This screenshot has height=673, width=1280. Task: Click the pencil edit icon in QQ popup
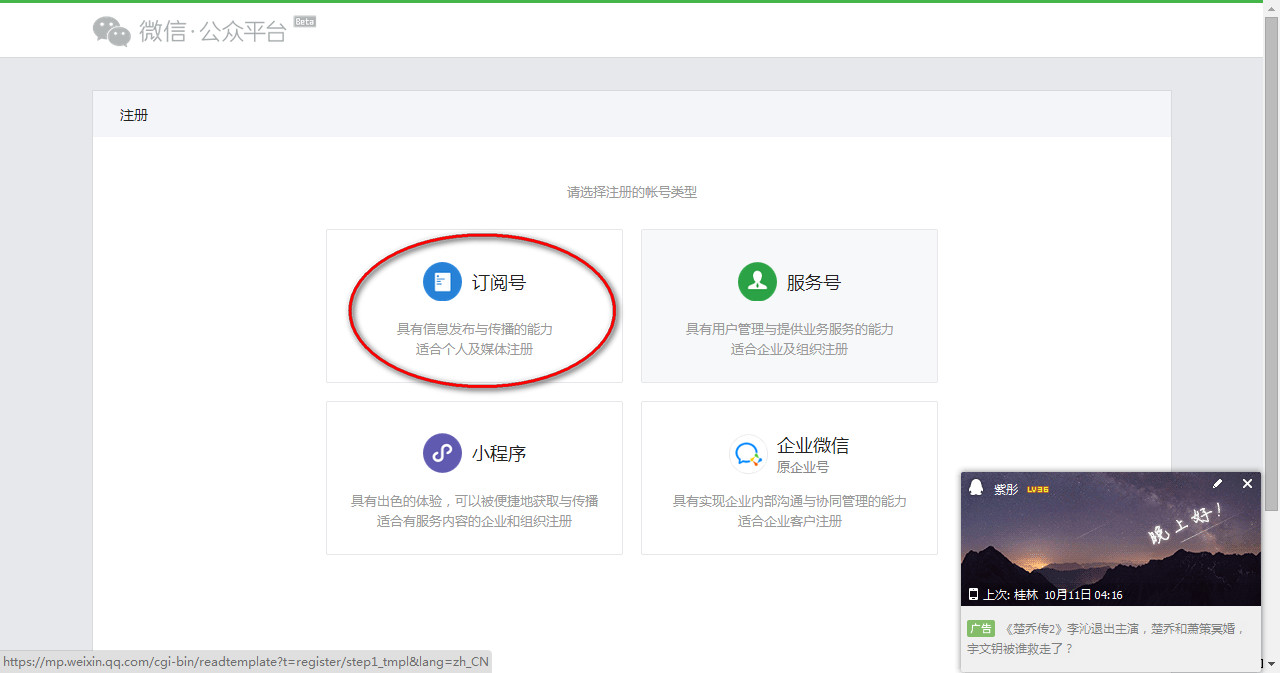click(1217, 484)
